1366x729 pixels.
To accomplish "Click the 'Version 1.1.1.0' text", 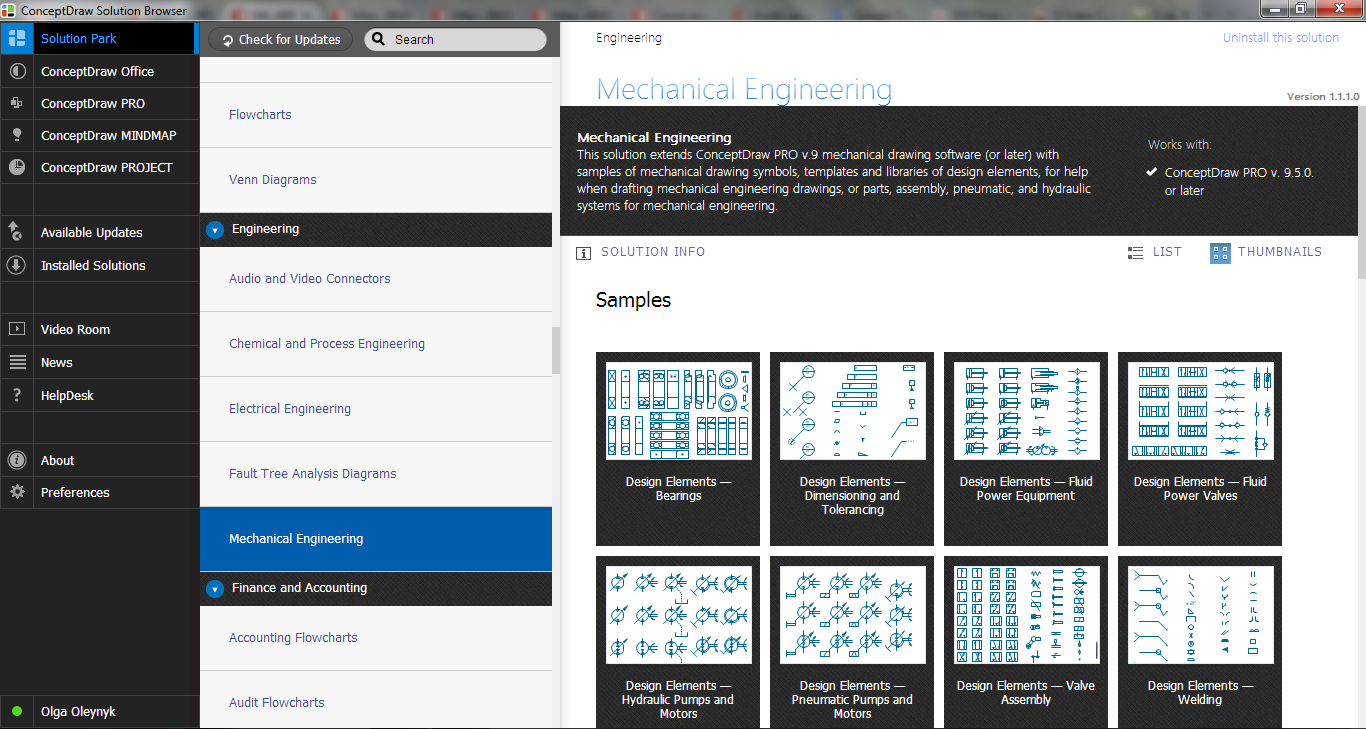I will coord(1323,97).
